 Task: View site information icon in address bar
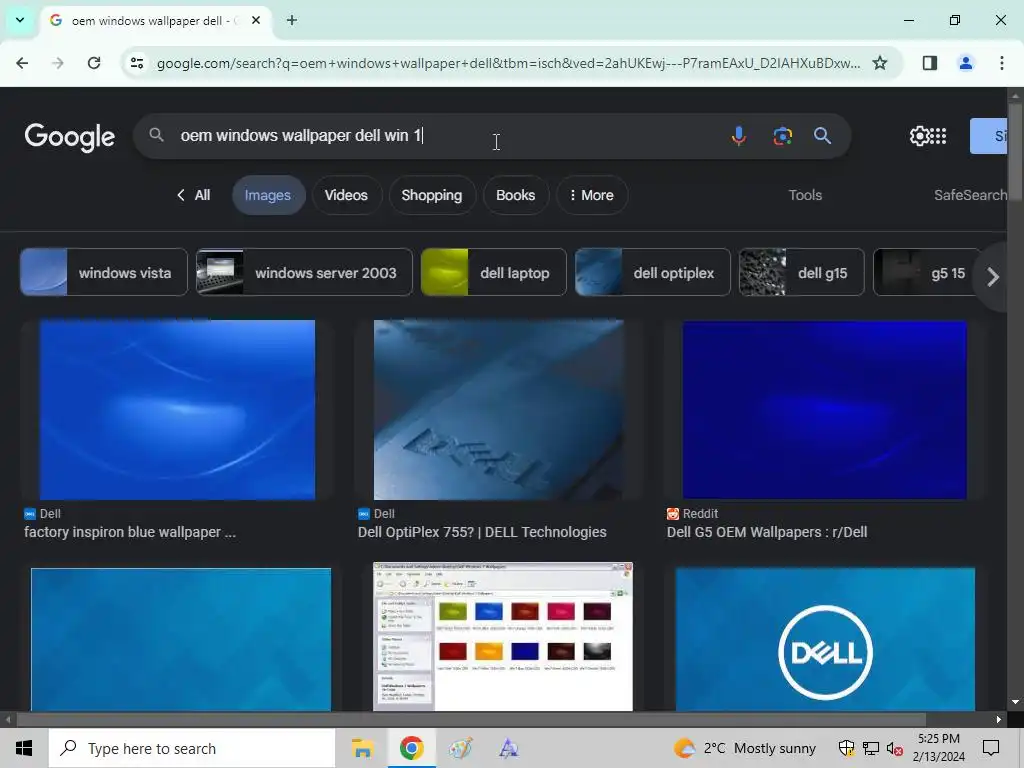[x=136, y=63]
